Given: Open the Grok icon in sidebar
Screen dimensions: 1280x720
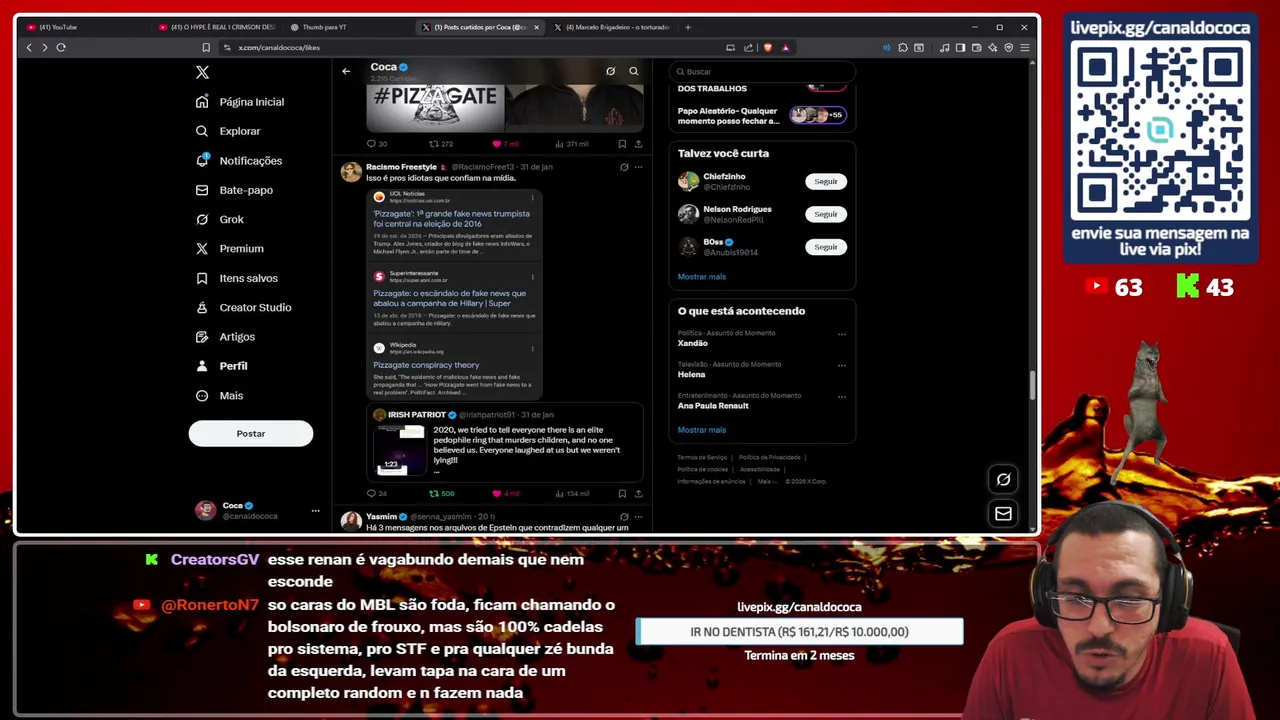Looking at the screenshot, I should point(202,219).
